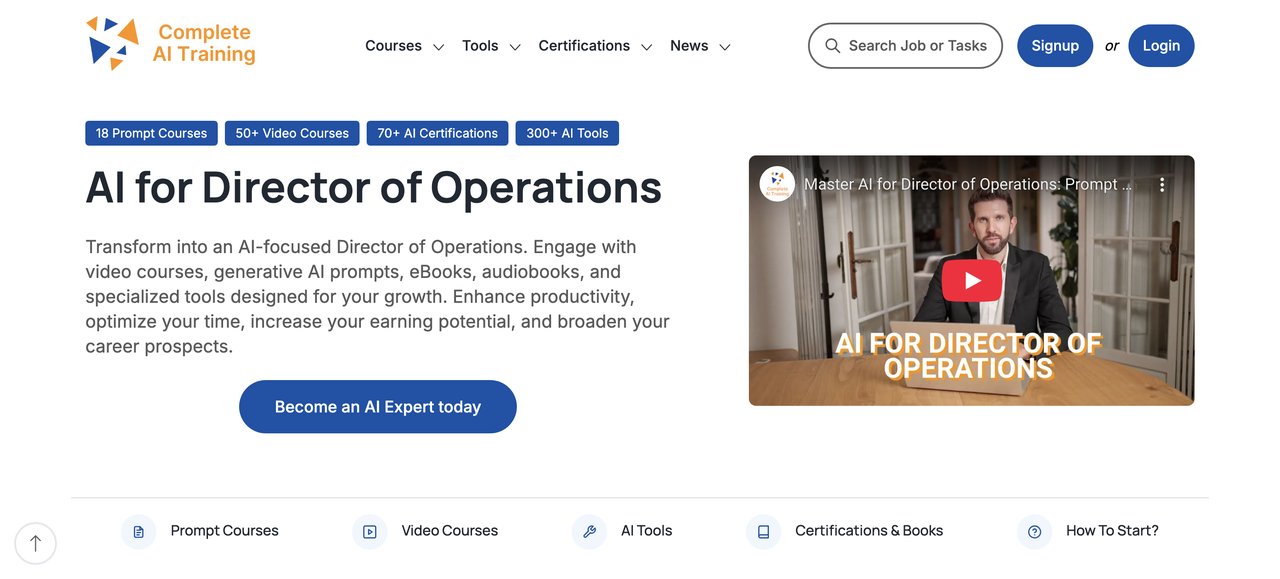Open the Courses menu
This screenshot has height=579, width=1280.
tap(393, 46)
